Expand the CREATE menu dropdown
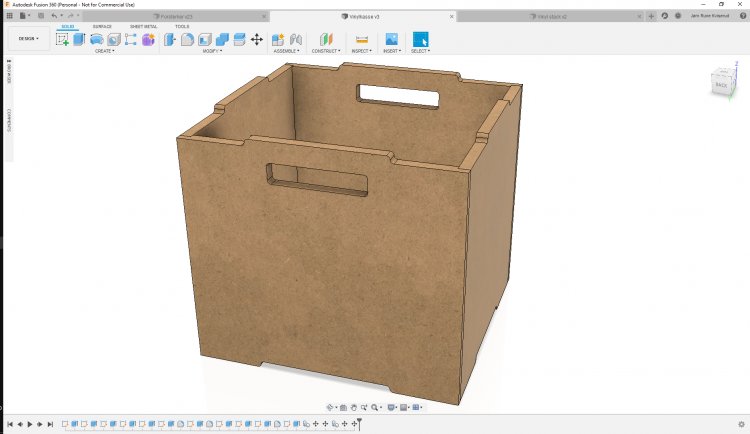This screenshot has height=434, width=750. 104,51
